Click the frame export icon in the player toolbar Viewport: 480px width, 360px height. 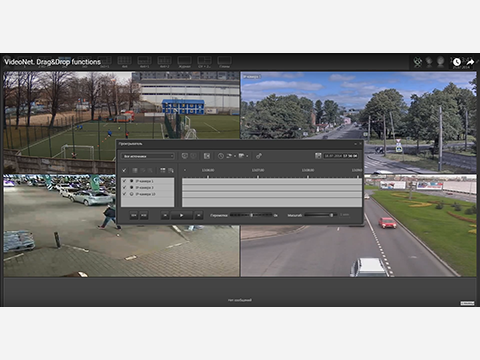pyautogui.click(x=207, y=156)
